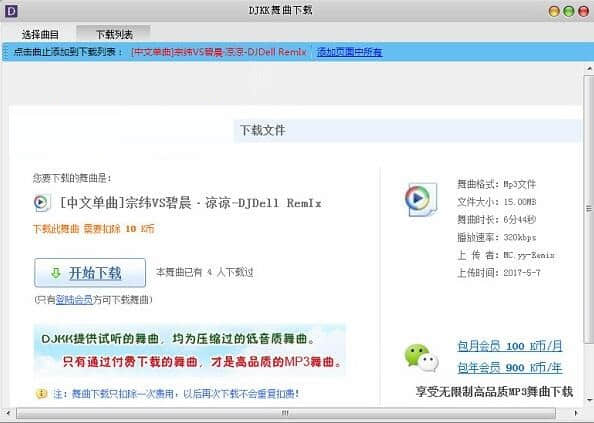The height and width of the screenshot is (423, 594).
Task: Click the vertical scrollbar thumb
Action: coord(589,208)
